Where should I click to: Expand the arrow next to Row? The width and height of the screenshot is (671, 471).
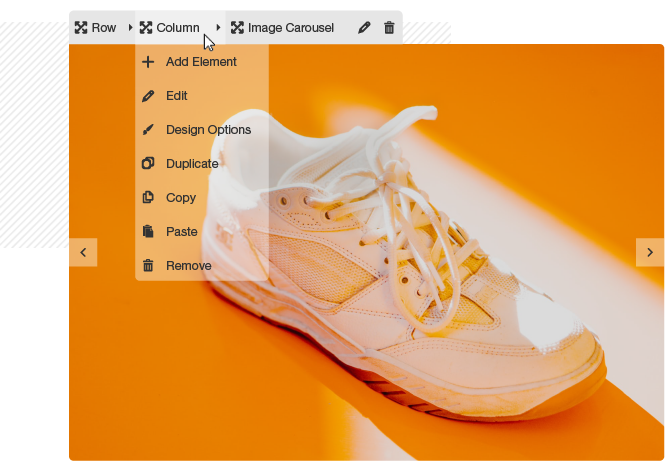point(131,28)
